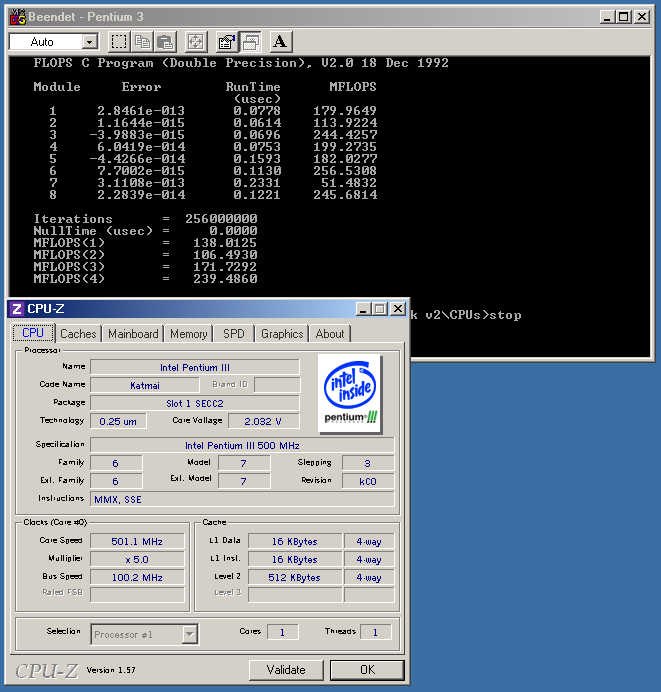Viewport: 661px width, 692px height.
Task: Click the 'FLOPS C Program' header line
Action: click(x=241, y=63)
